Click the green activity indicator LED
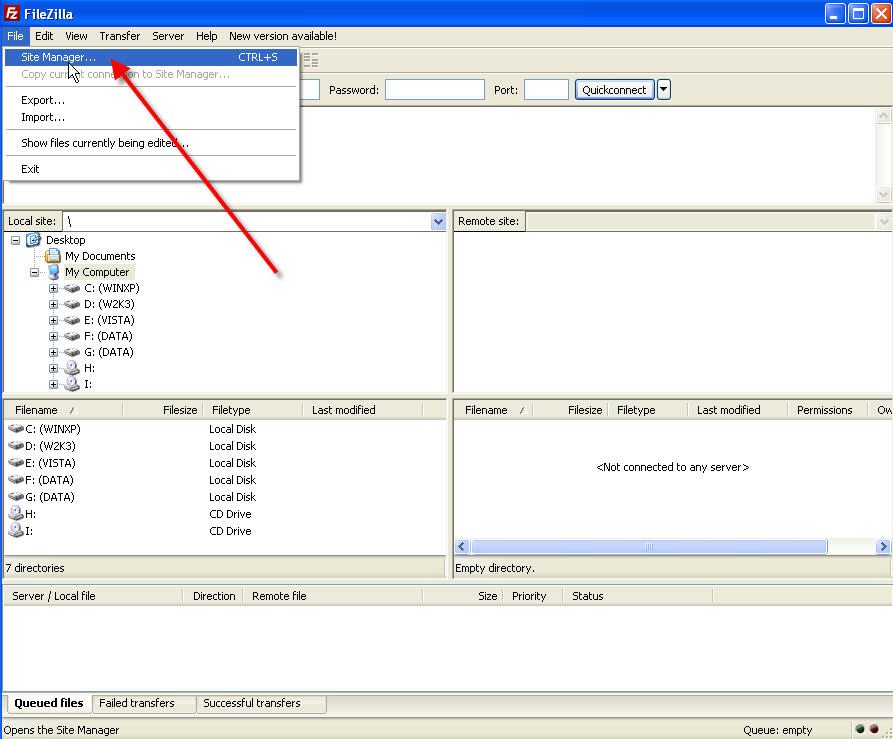Image resolution: width=893 pixels, height=739 pixels. (860, 729)
